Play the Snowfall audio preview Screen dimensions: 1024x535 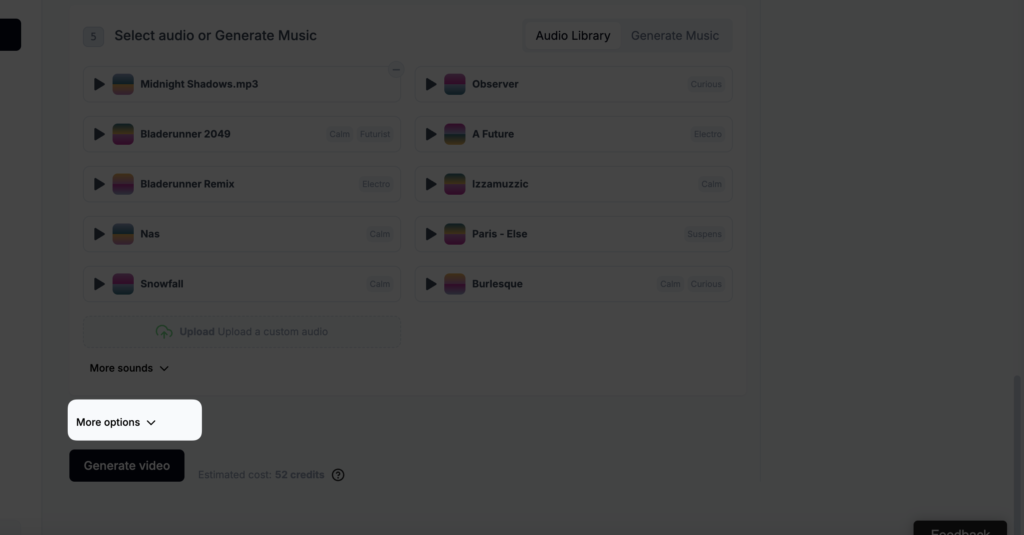coord(99,284)
